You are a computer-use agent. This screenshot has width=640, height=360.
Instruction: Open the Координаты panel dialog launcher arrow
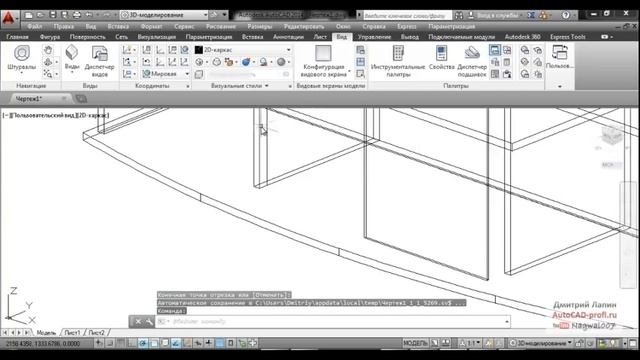pyautogui.click(x=188, y=87)
